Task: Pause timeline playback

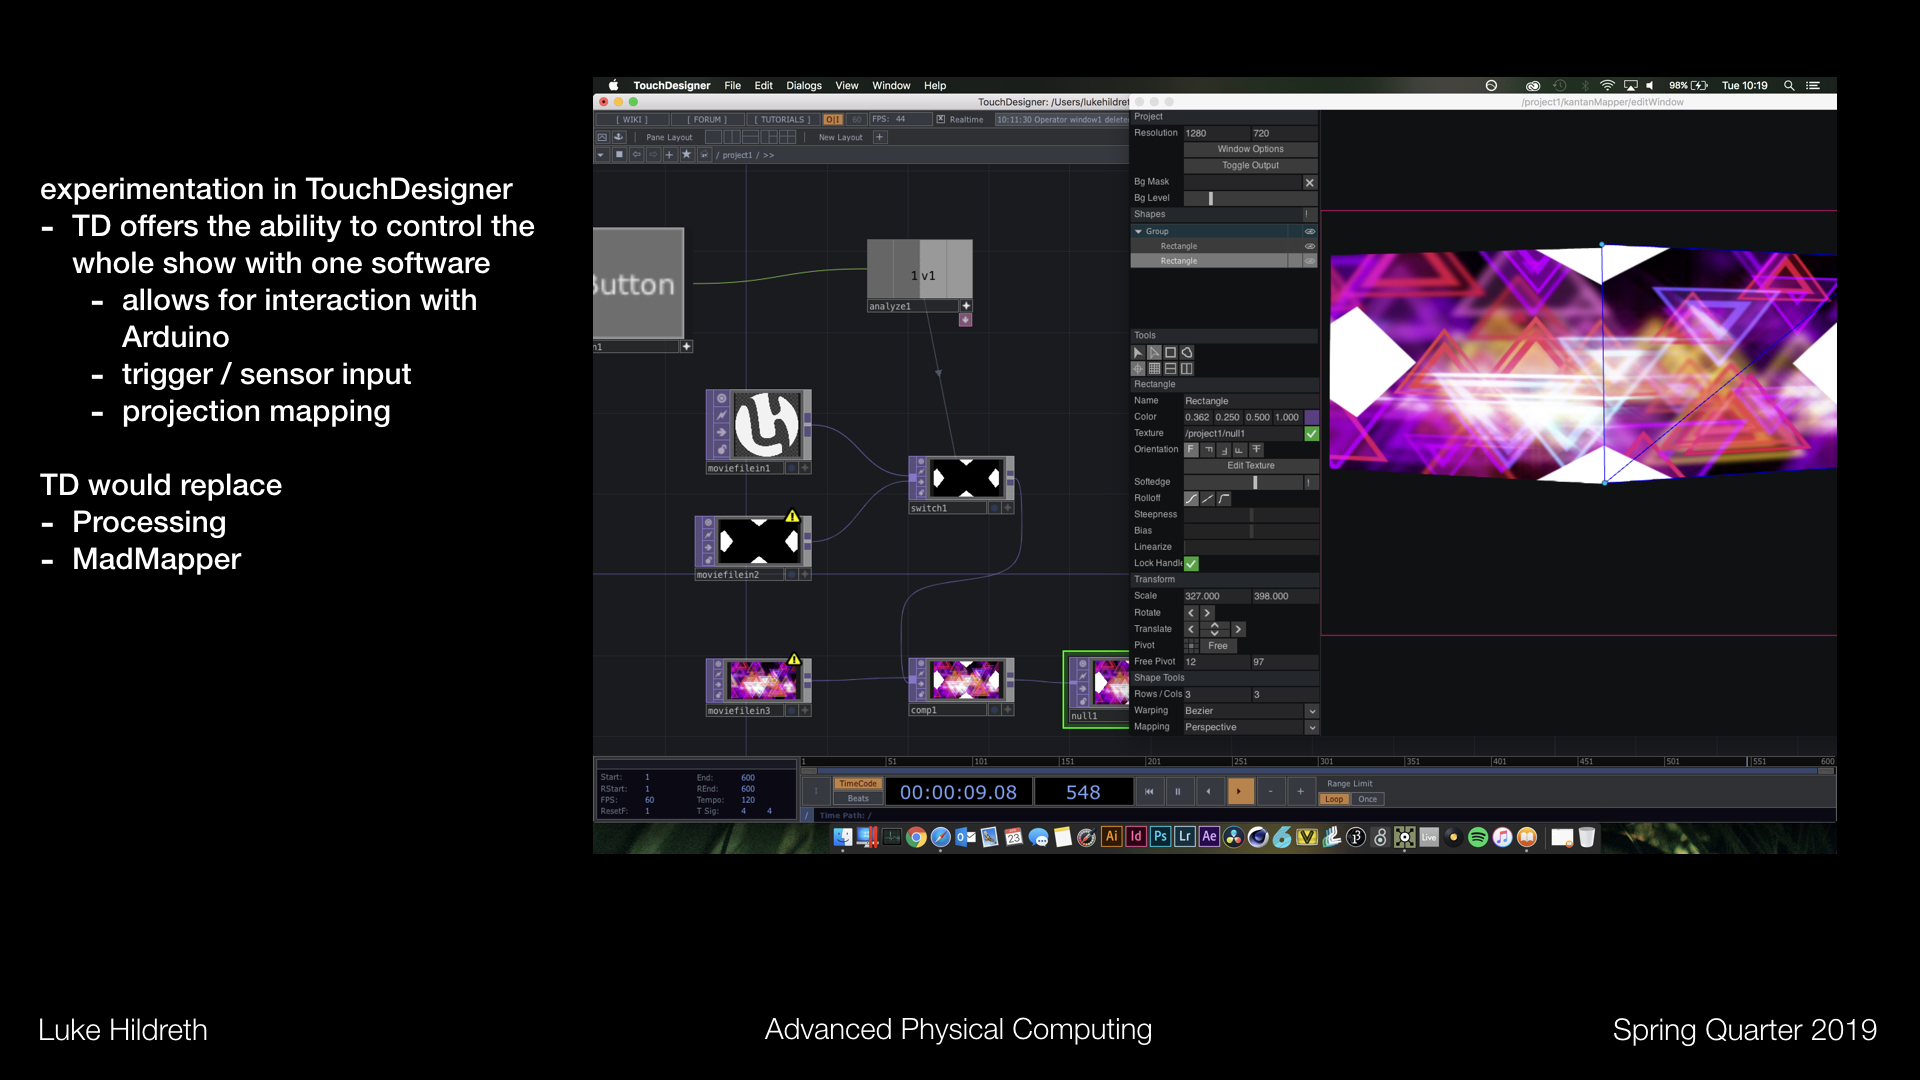Action: click(1178, 791)
